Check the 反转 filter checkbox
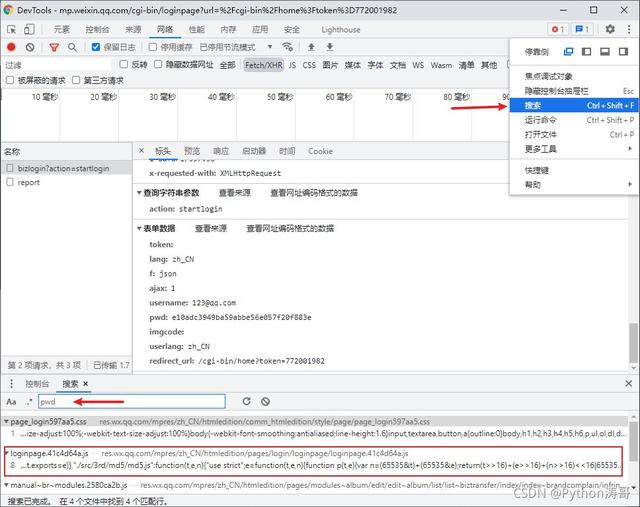640x507 pixels. [123, 64]
